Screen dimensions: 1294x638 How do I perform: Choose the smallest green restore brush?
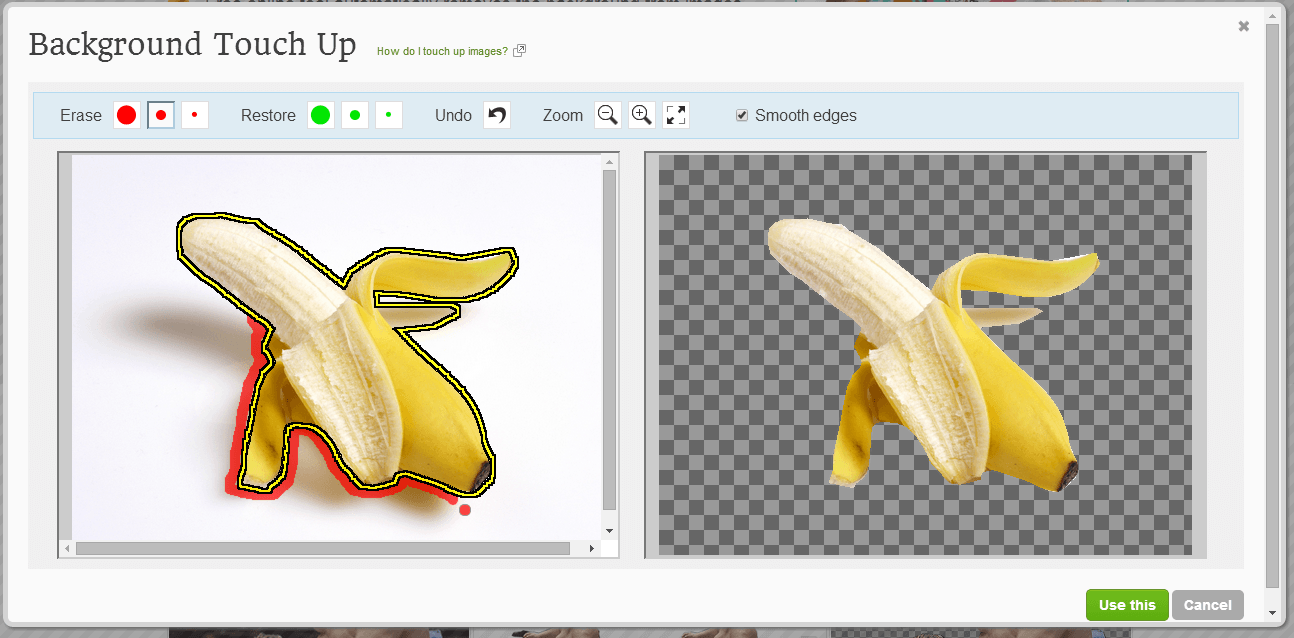click(388, 115)
